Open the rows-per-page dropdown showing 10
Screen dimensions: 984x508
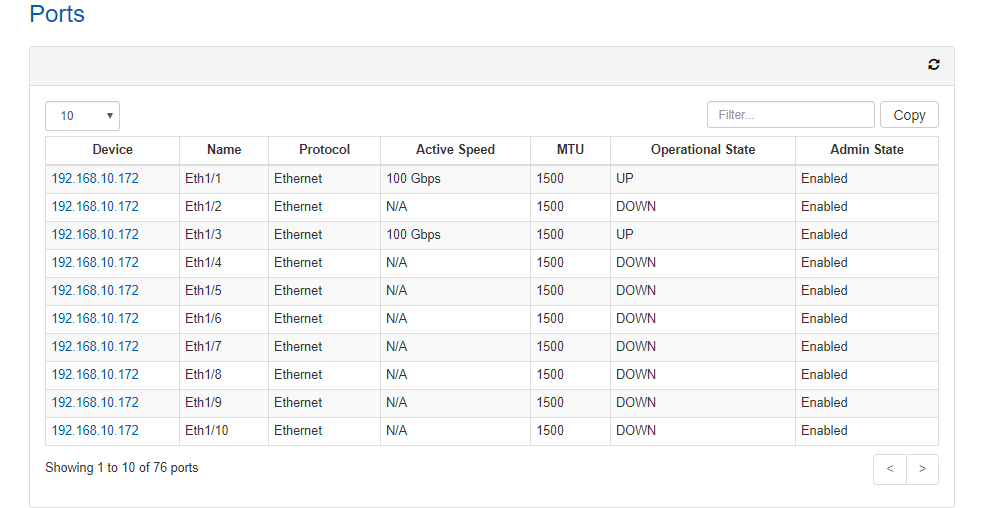[x=82, y=116]
